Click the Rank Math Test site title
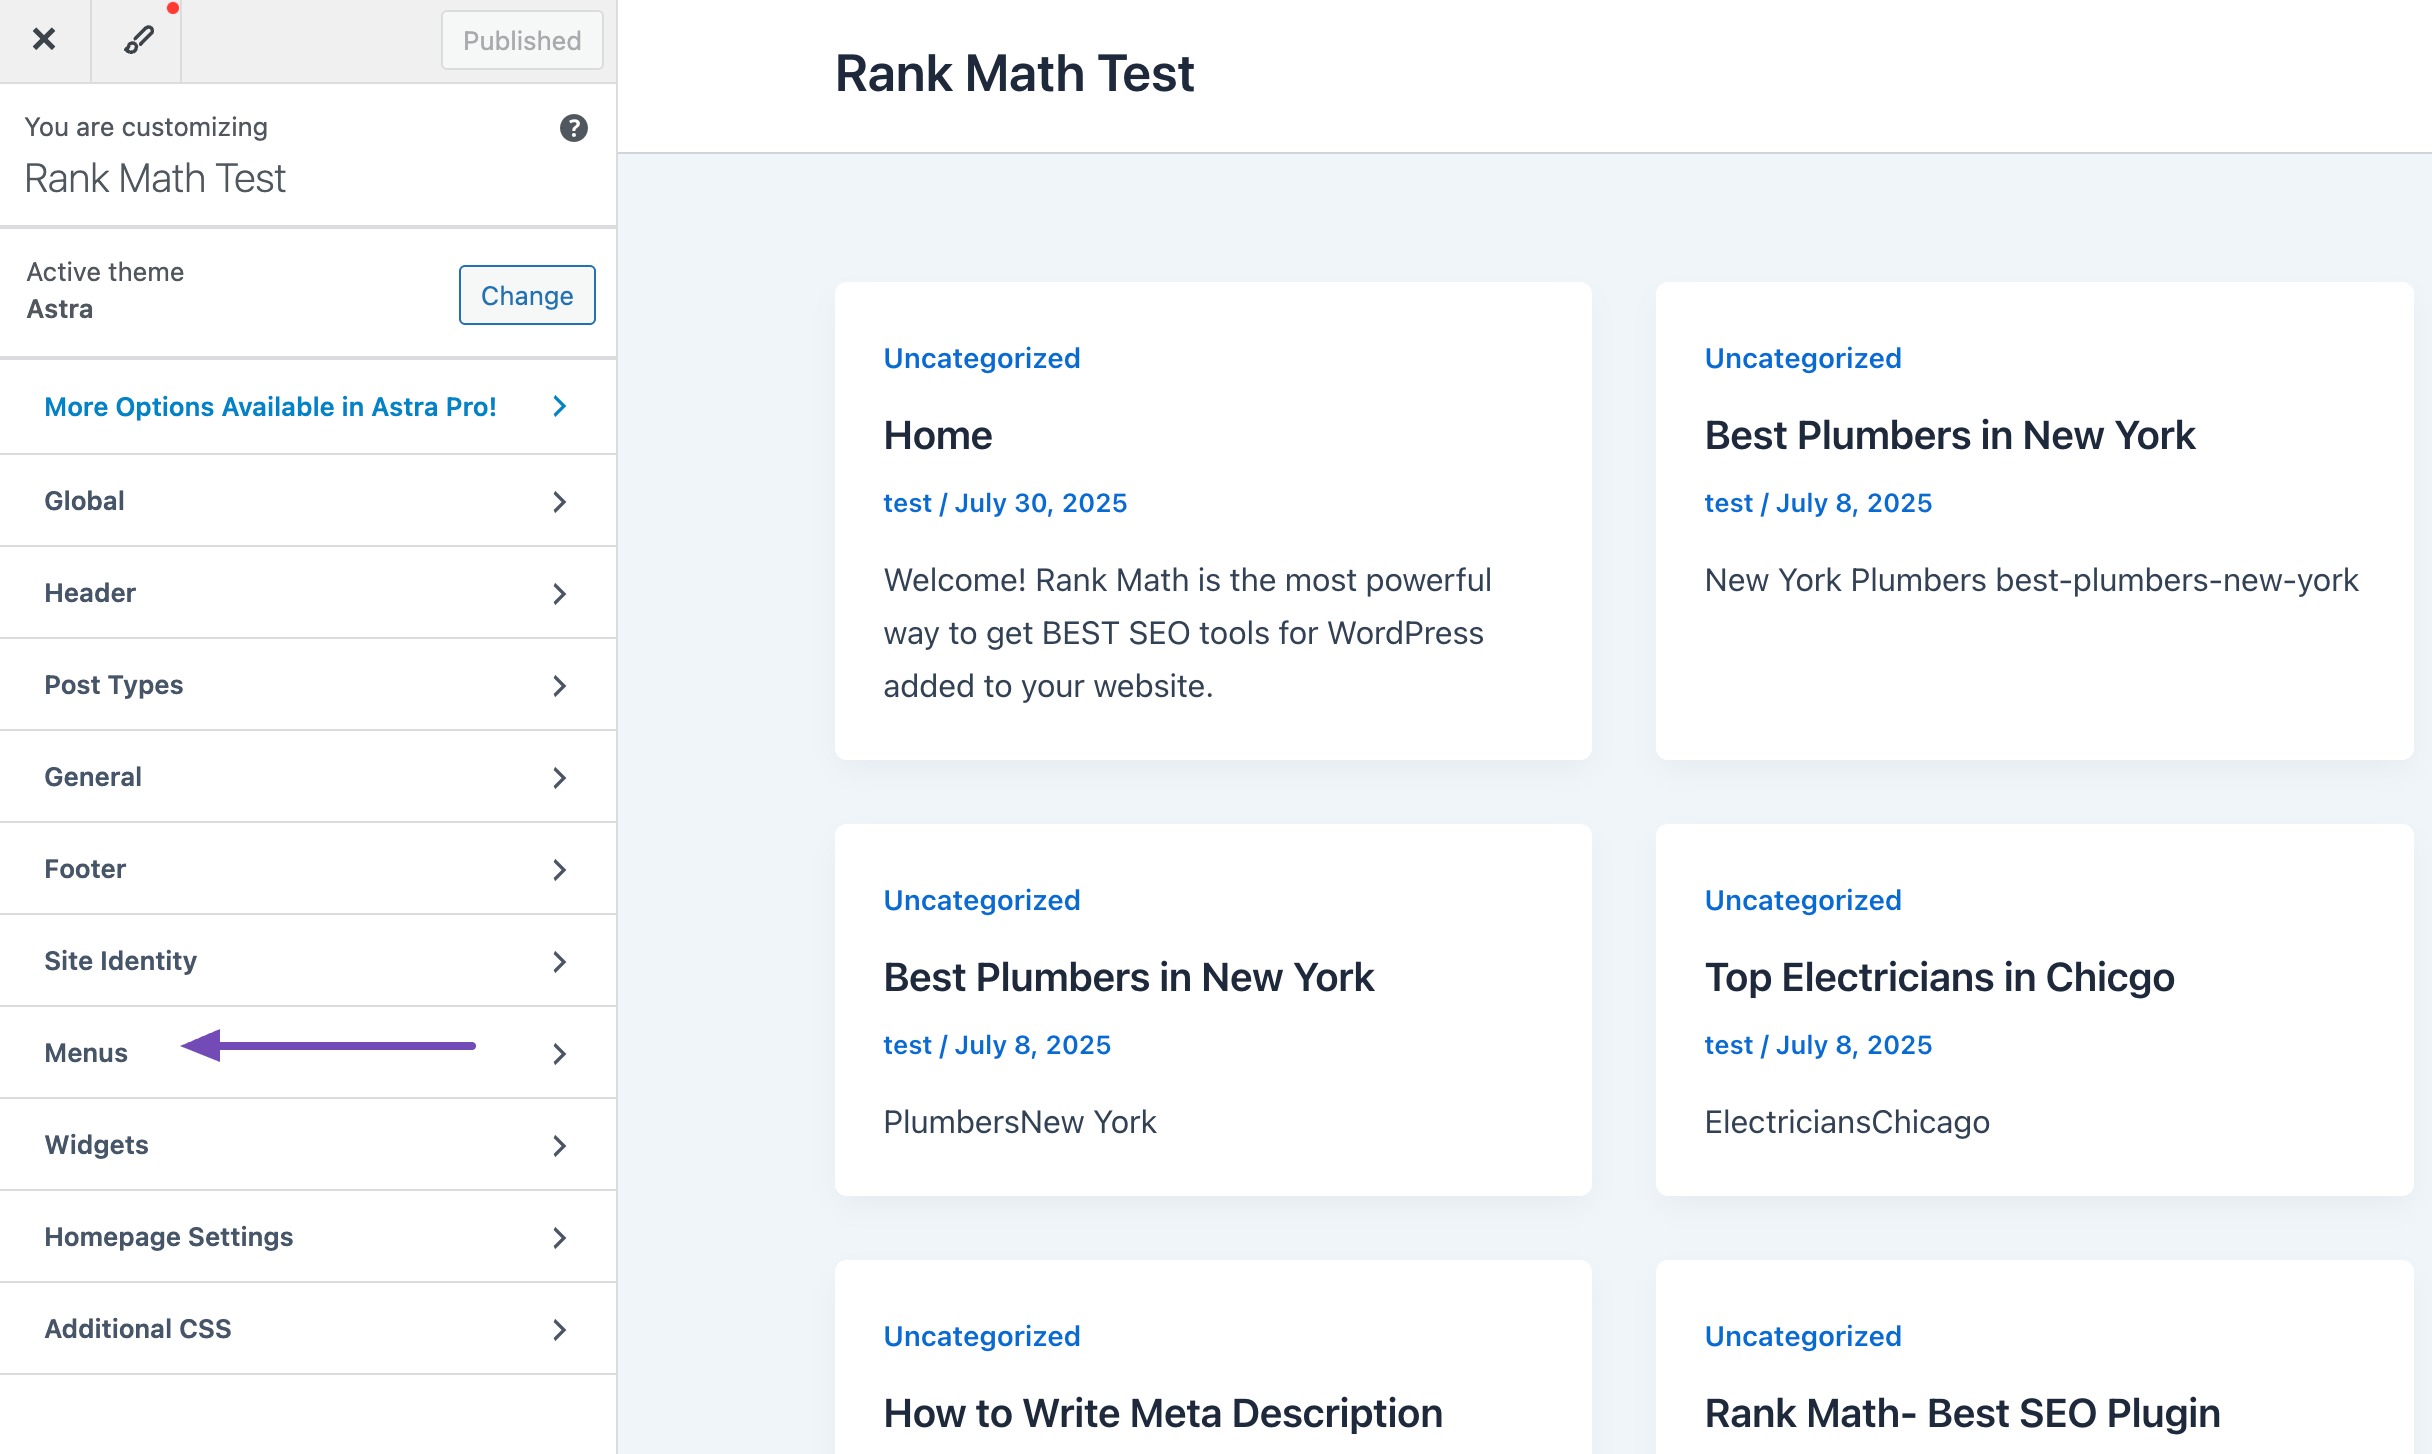2432x1454 pixels. (x=1014, y=74)
